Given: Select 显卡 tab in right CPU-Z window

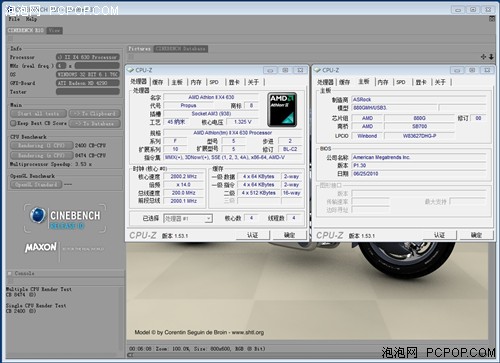Looking at the screenshot, I should pyautogui.click(x=421, y=82).
